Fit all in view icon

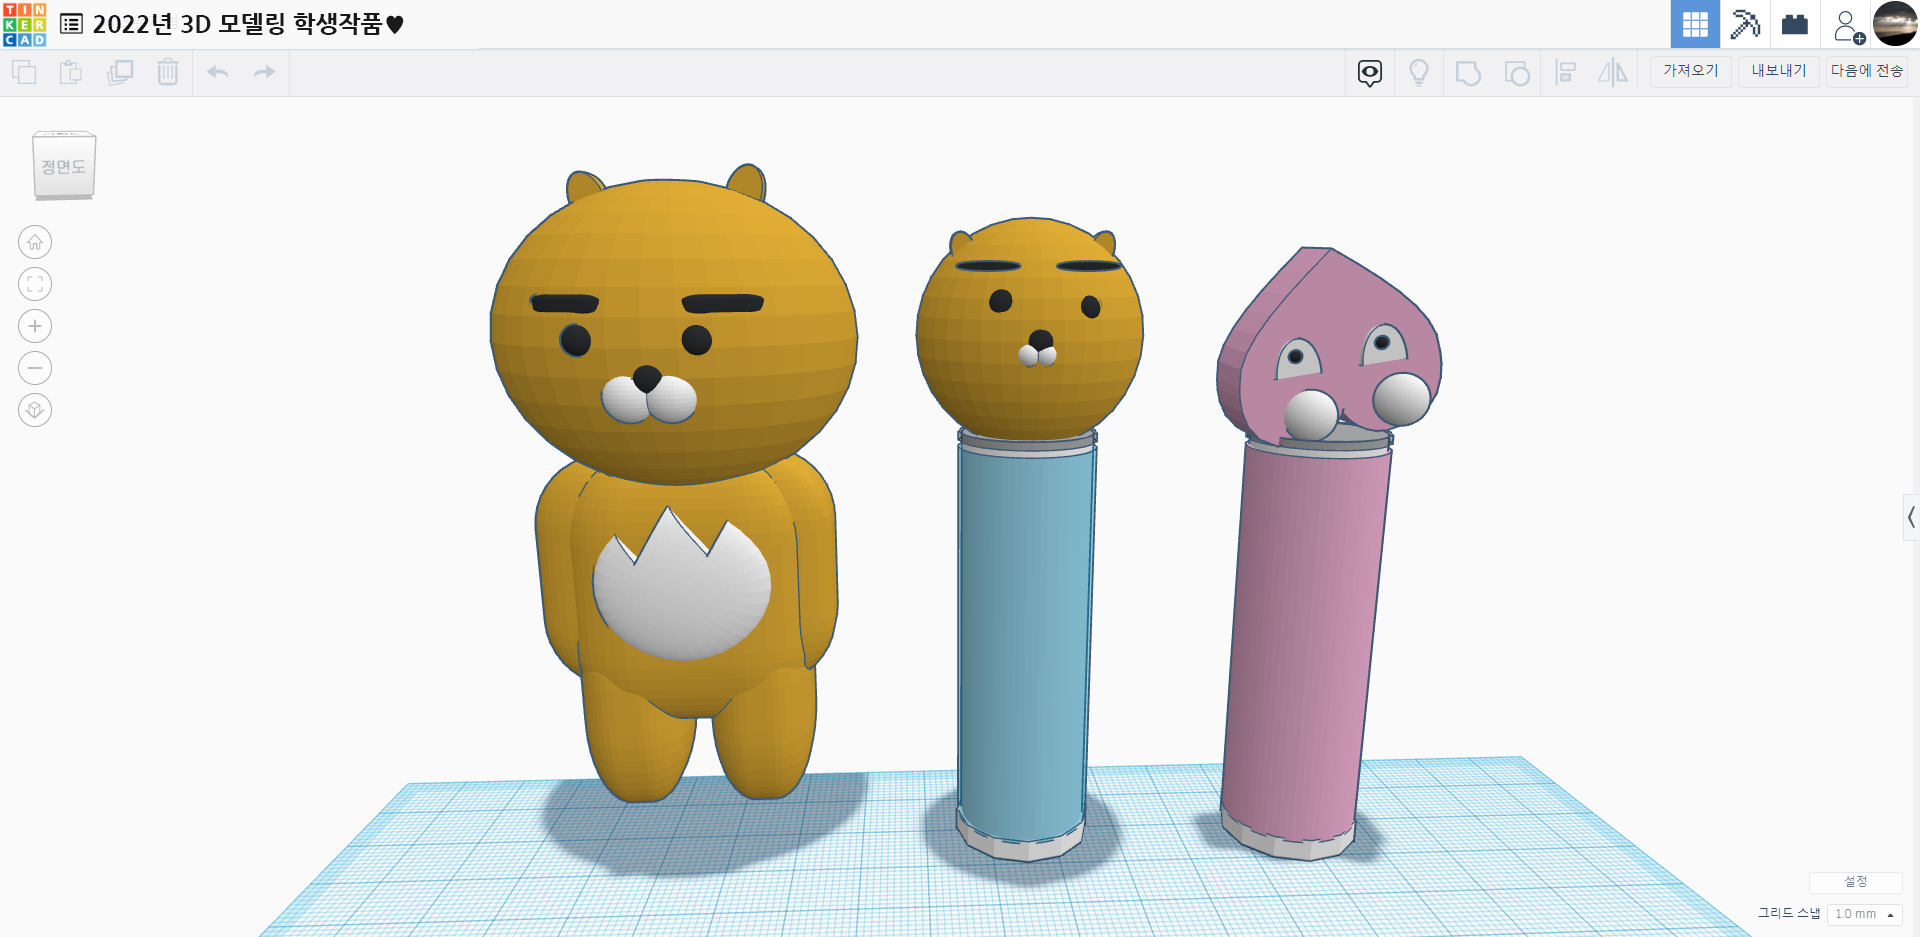pyautogui.click(x=35, y=284)
